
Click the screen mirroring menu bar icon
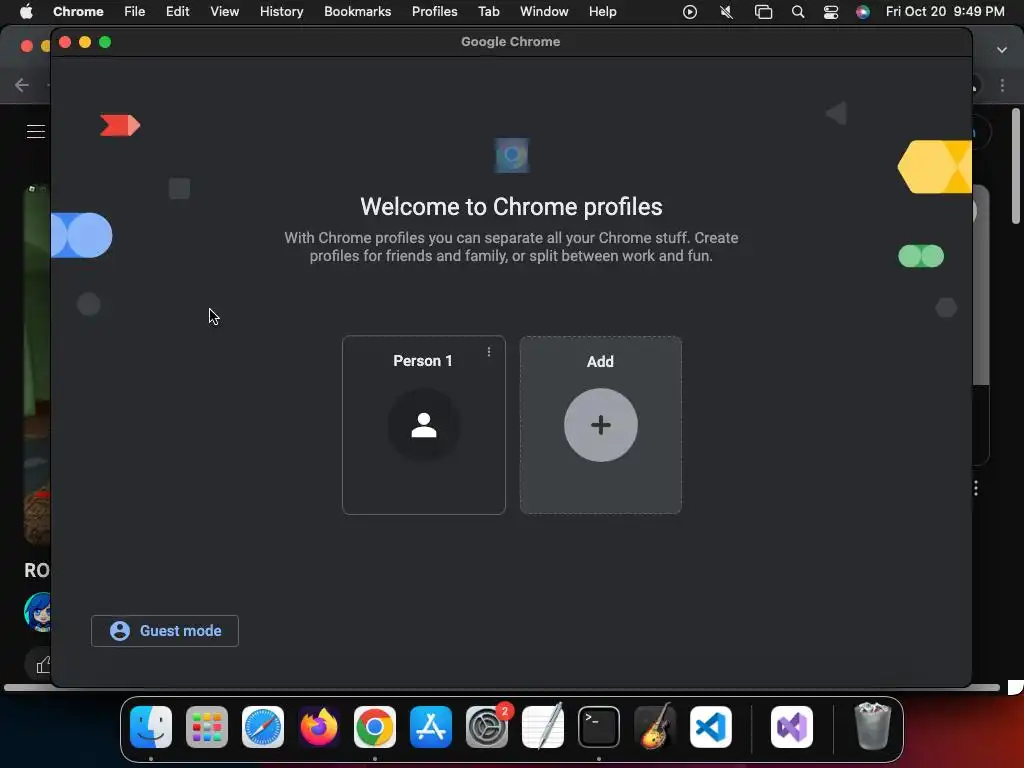[x=763, y=12]
